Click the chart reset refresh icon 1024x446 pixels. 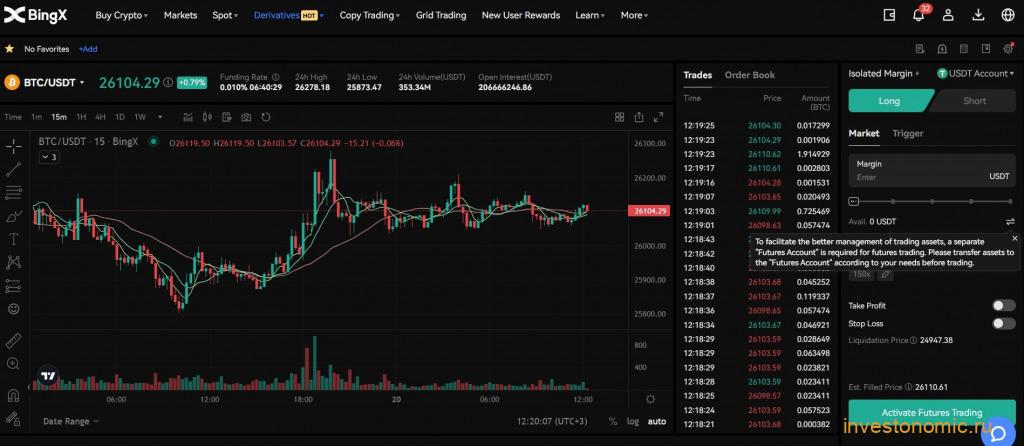coord(266,117)
